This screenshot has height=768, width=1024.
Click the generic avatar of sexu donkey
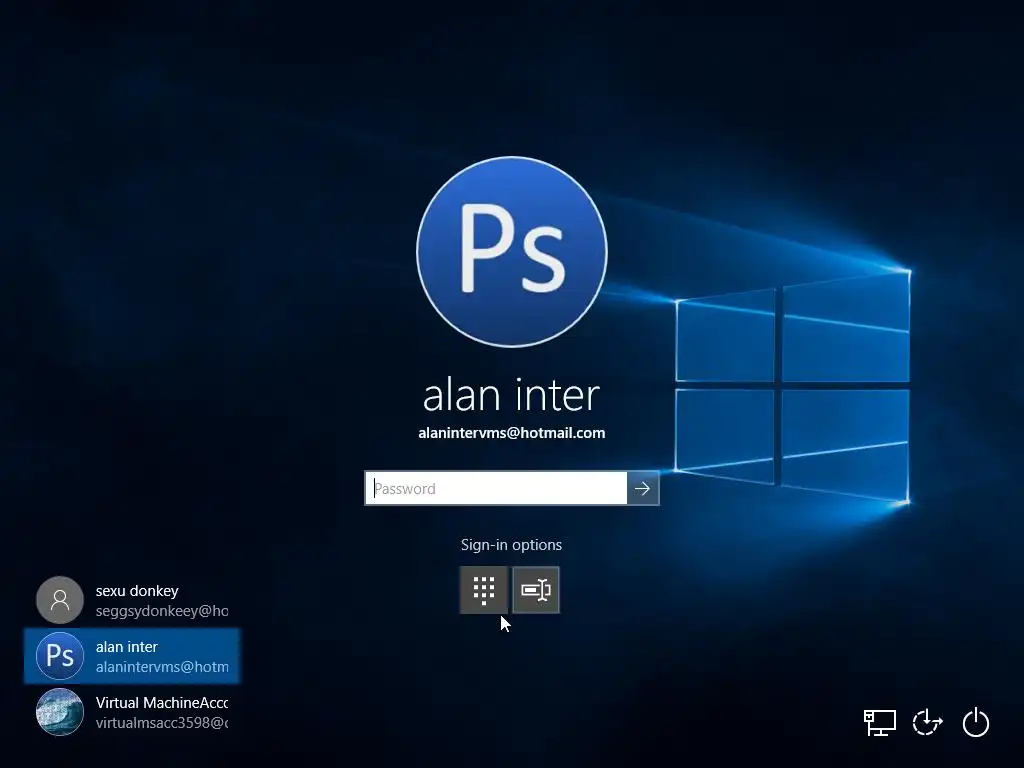(59, 600)
